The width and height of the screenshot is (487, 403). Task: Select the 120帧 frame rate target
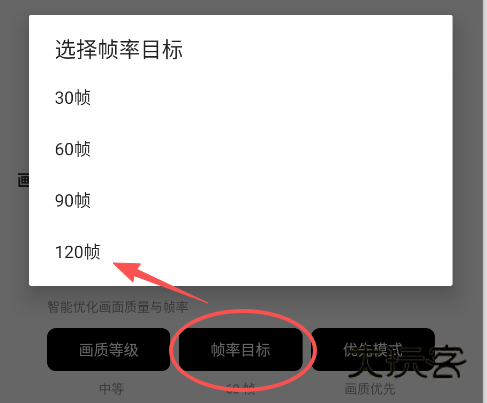(240, 252)
